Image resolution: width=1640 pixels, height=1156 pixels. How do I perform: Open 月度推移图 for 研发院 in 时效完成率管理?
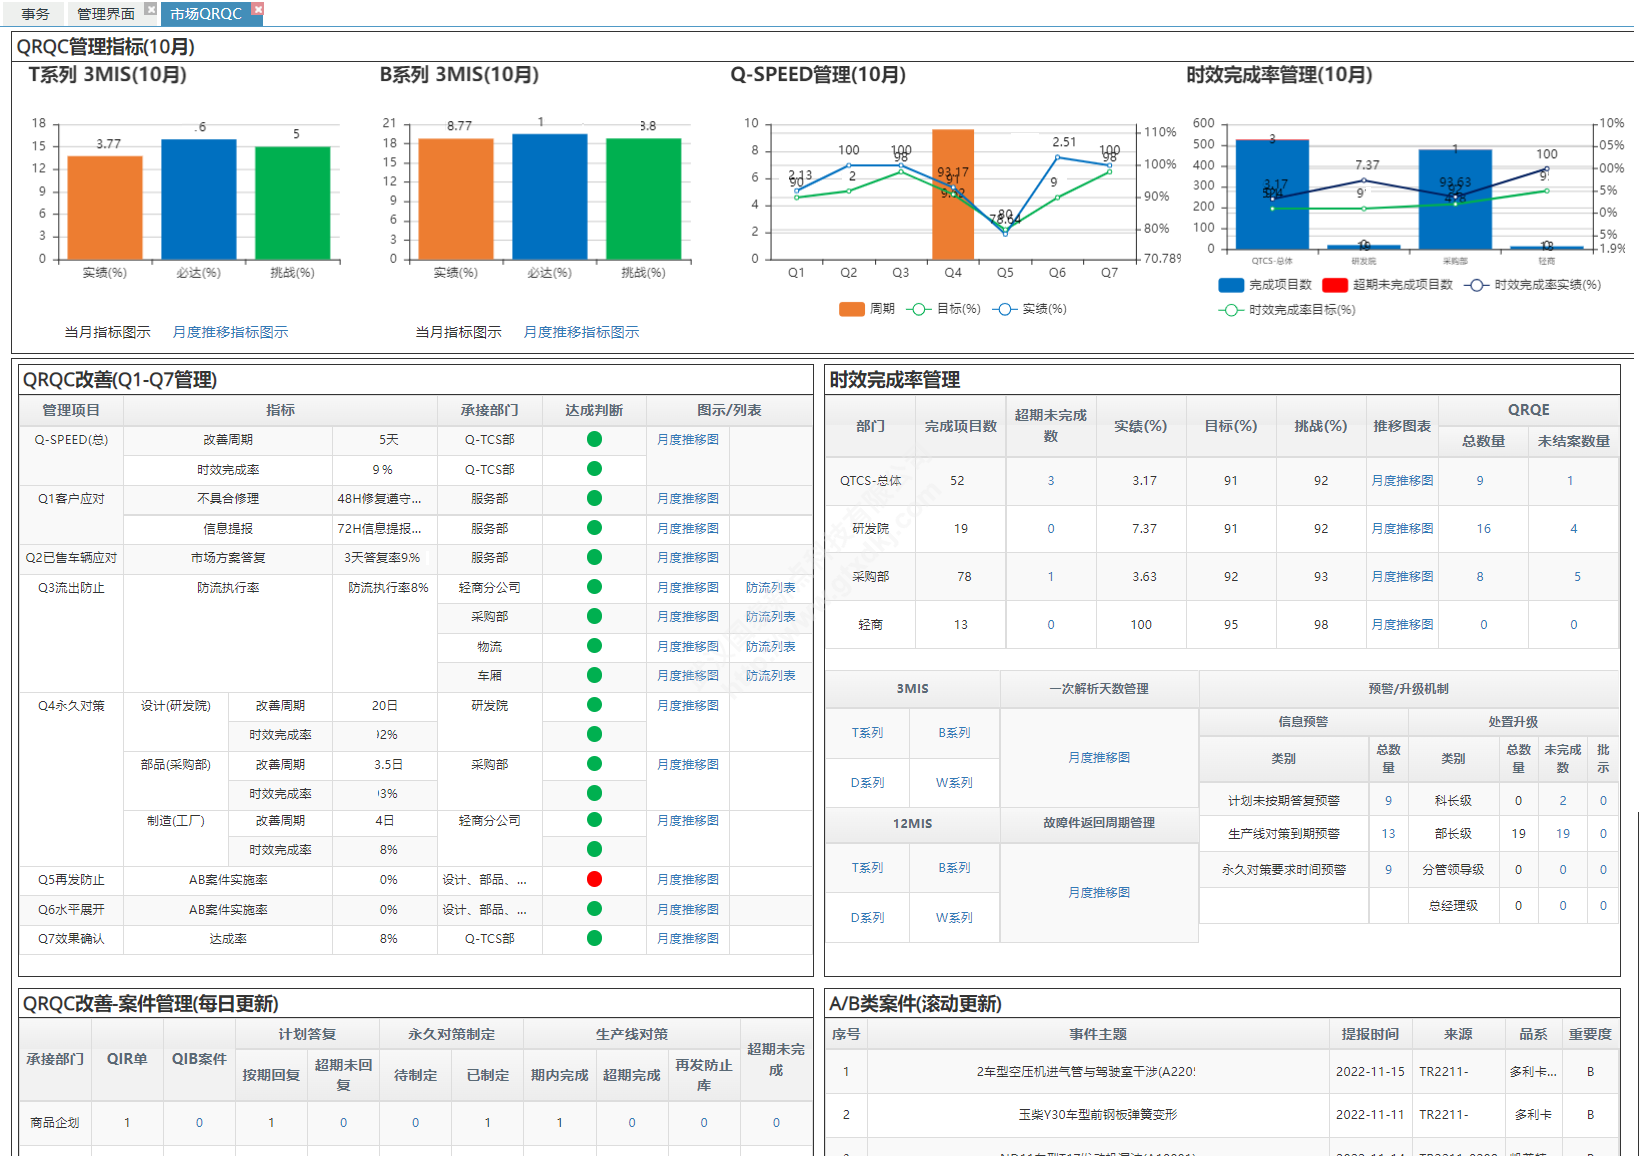tap(1401, 529)
